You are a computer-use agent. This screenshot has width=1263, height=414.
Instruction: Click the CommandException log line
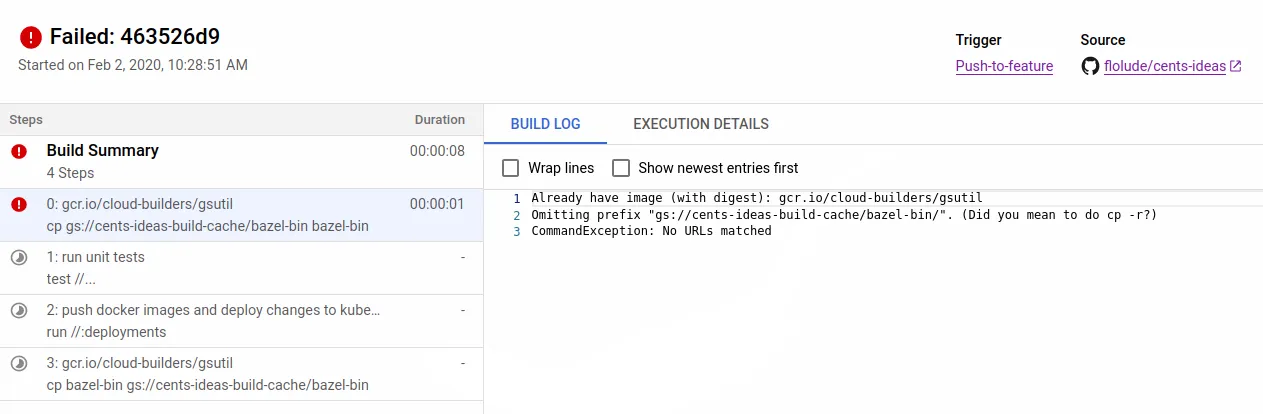coord(651,231)
